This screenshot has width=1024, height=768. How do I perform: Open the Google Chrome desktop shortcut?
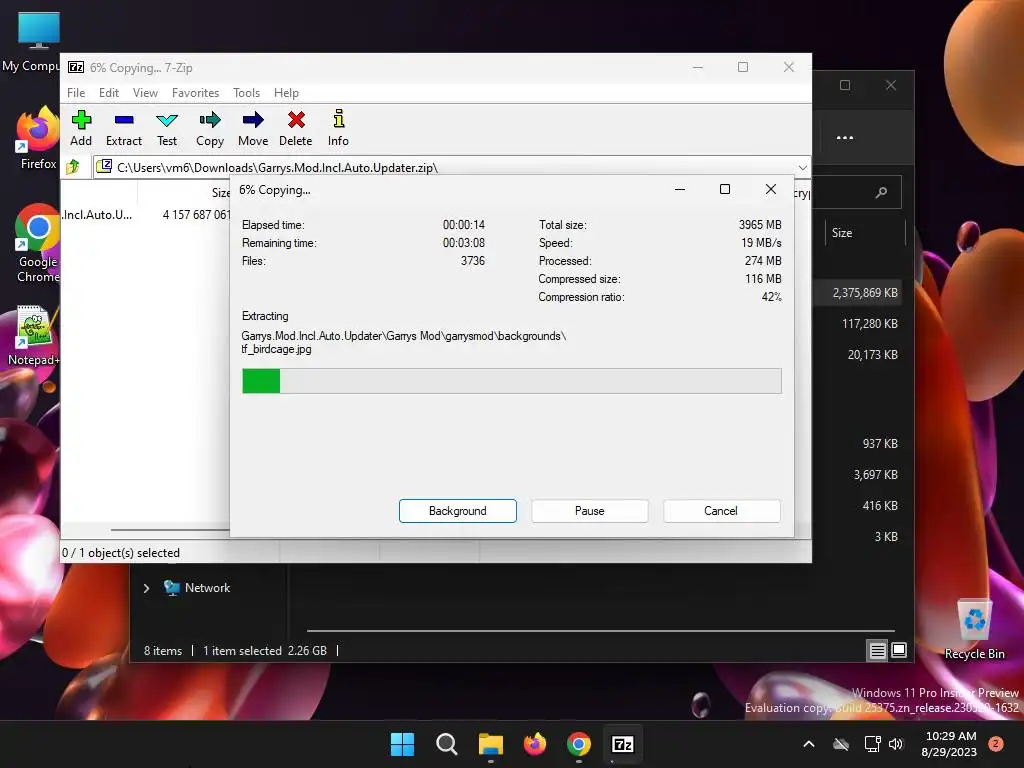click(x=38, y=244)
